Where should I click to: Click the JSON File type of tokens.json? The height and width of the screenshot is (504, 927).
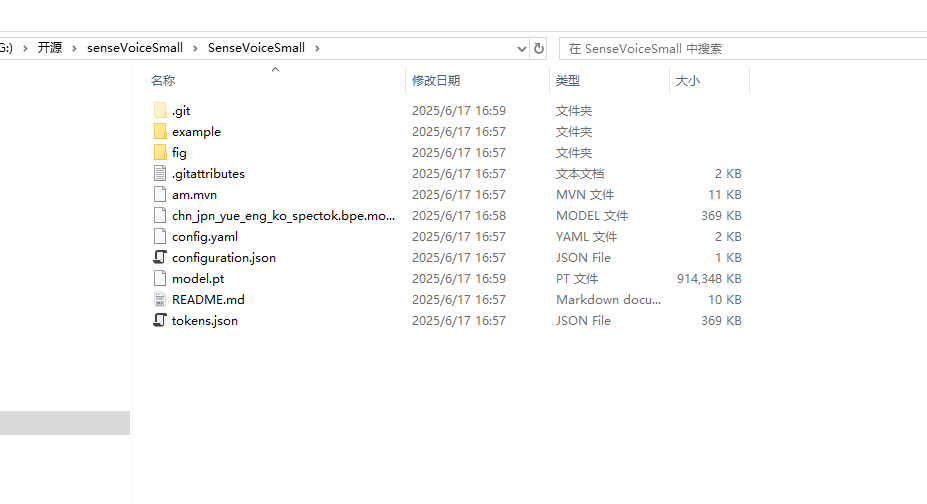point(583,320)
